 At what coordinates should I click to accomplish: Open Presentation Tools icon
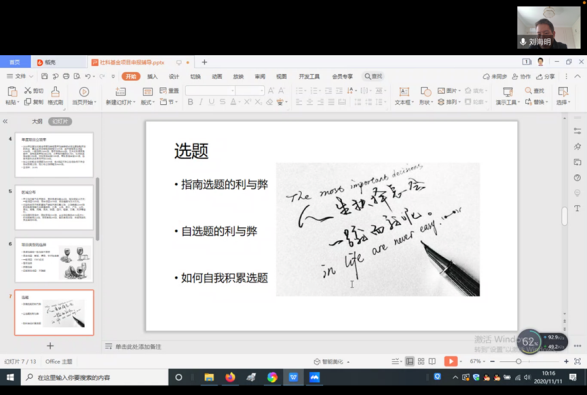click(x=508, y=92)
